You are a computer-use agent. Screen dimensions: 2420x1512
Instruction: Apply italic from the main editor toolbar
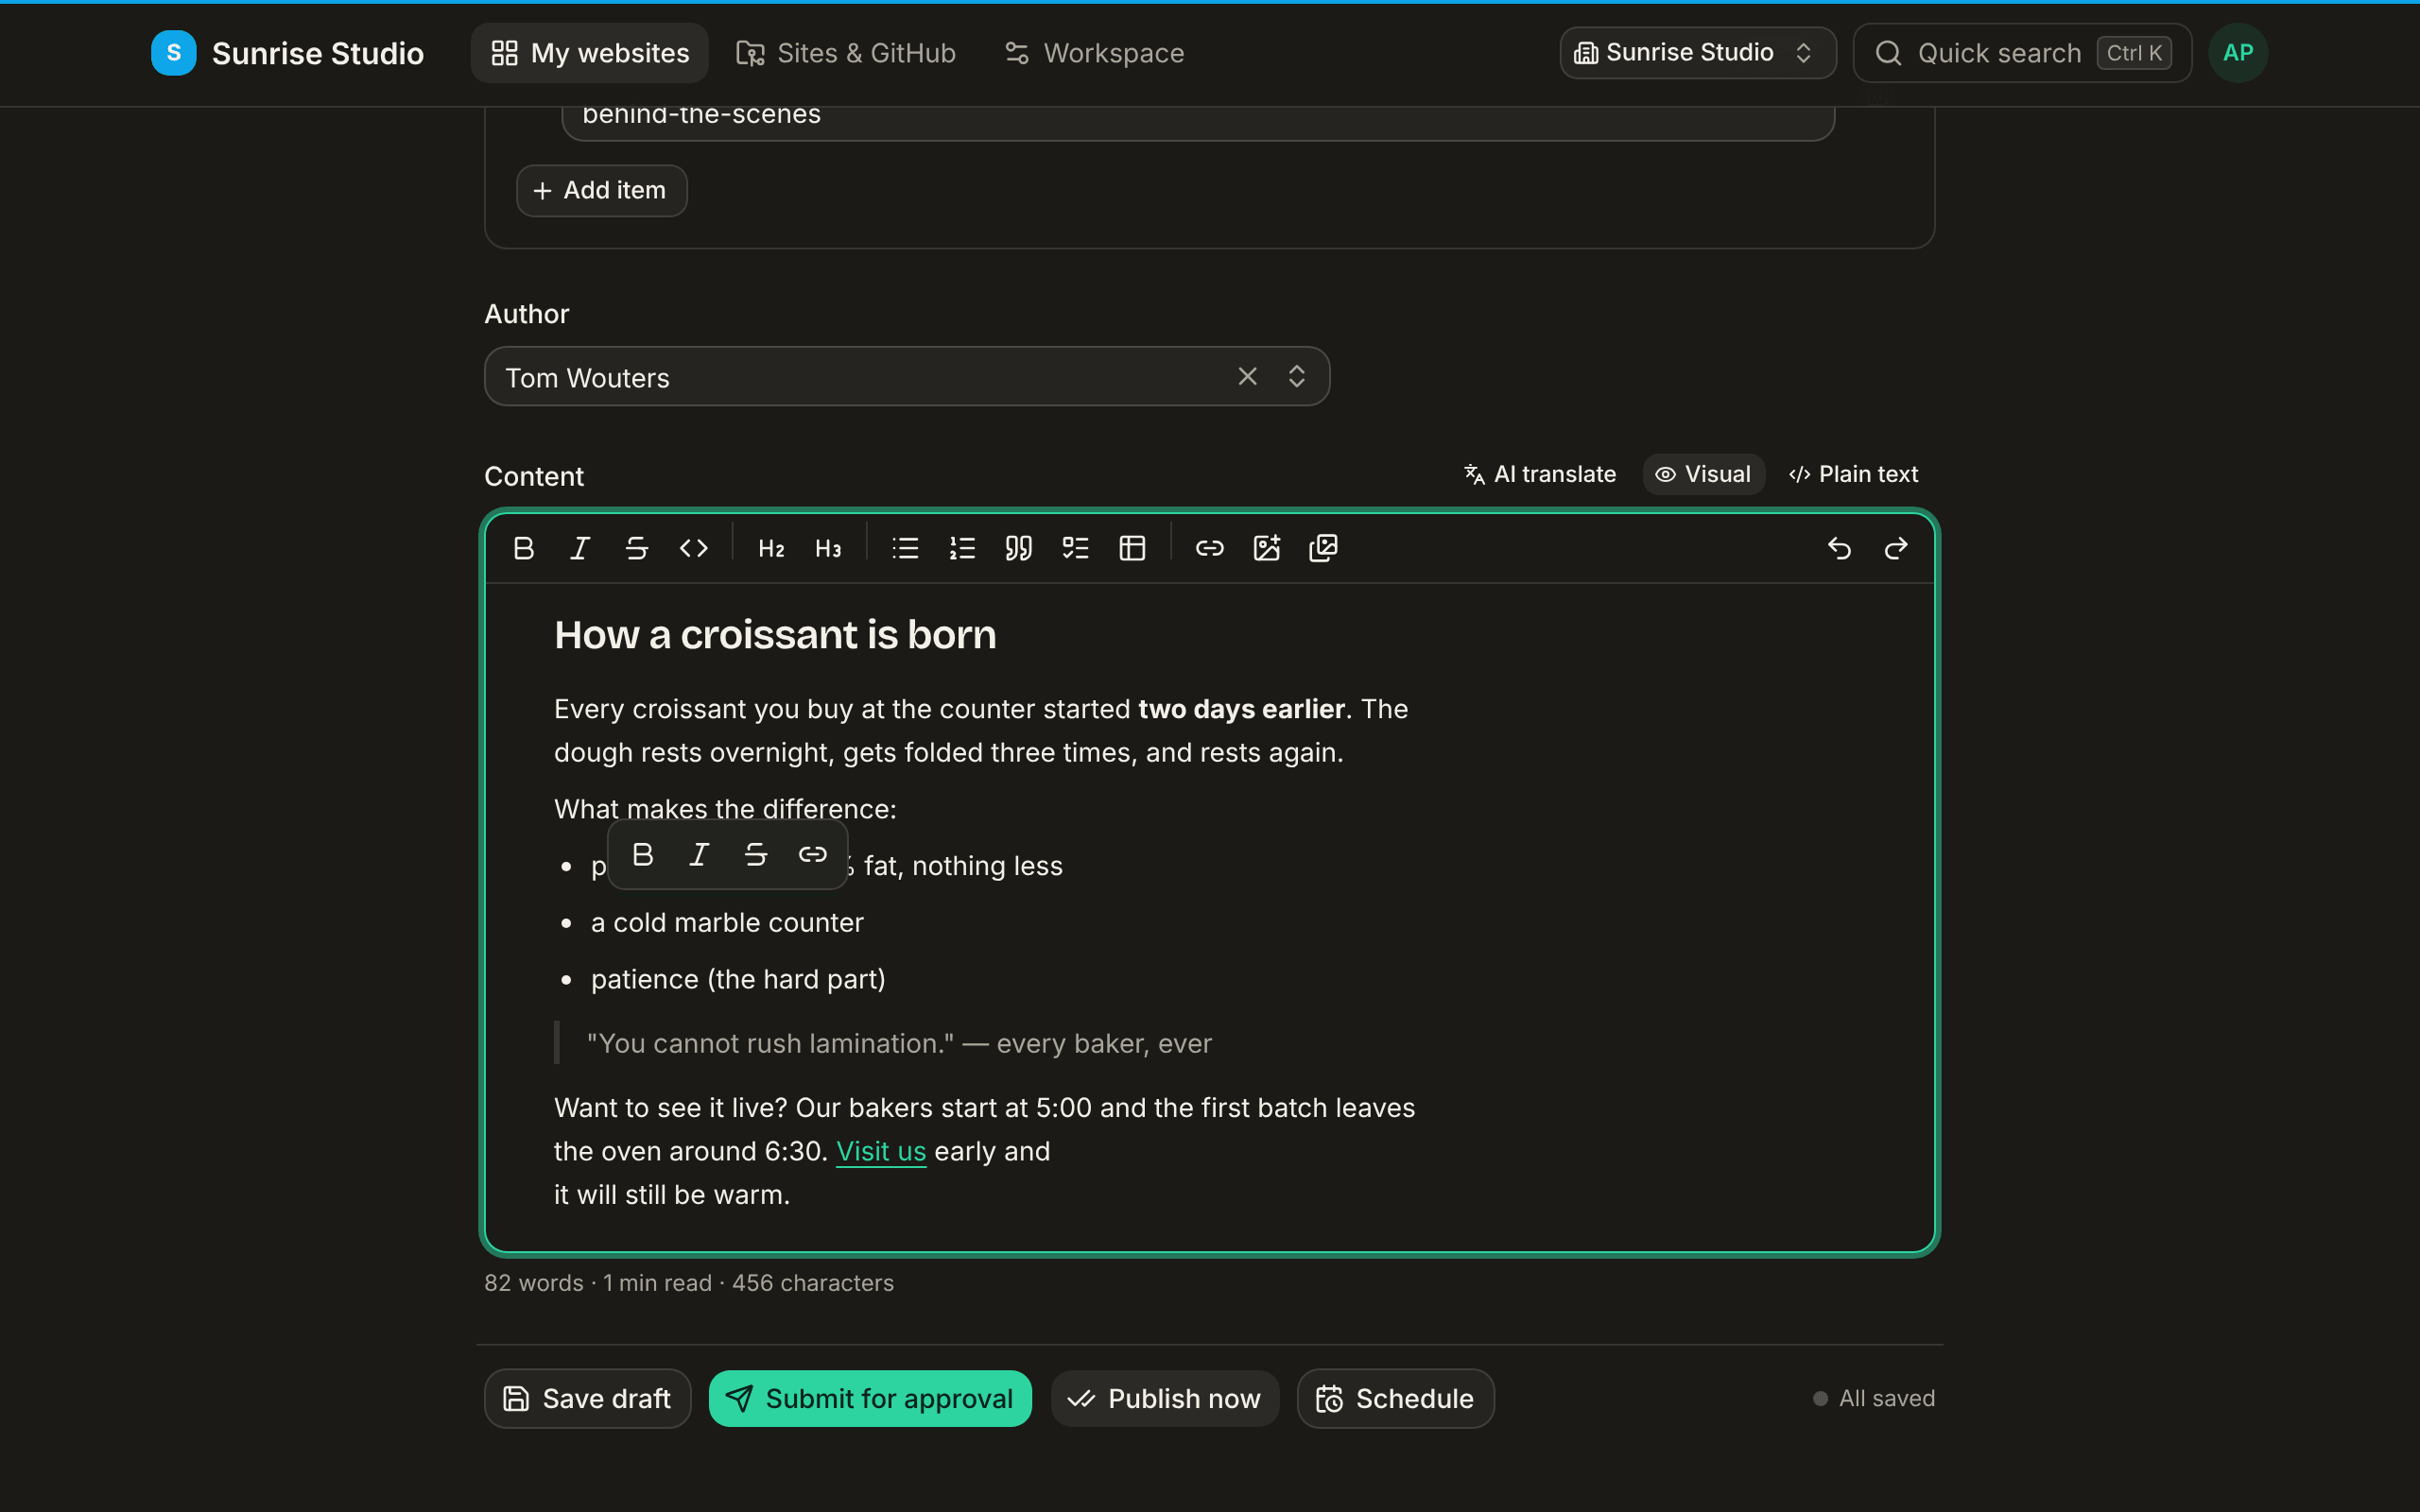tap(580, 548)
